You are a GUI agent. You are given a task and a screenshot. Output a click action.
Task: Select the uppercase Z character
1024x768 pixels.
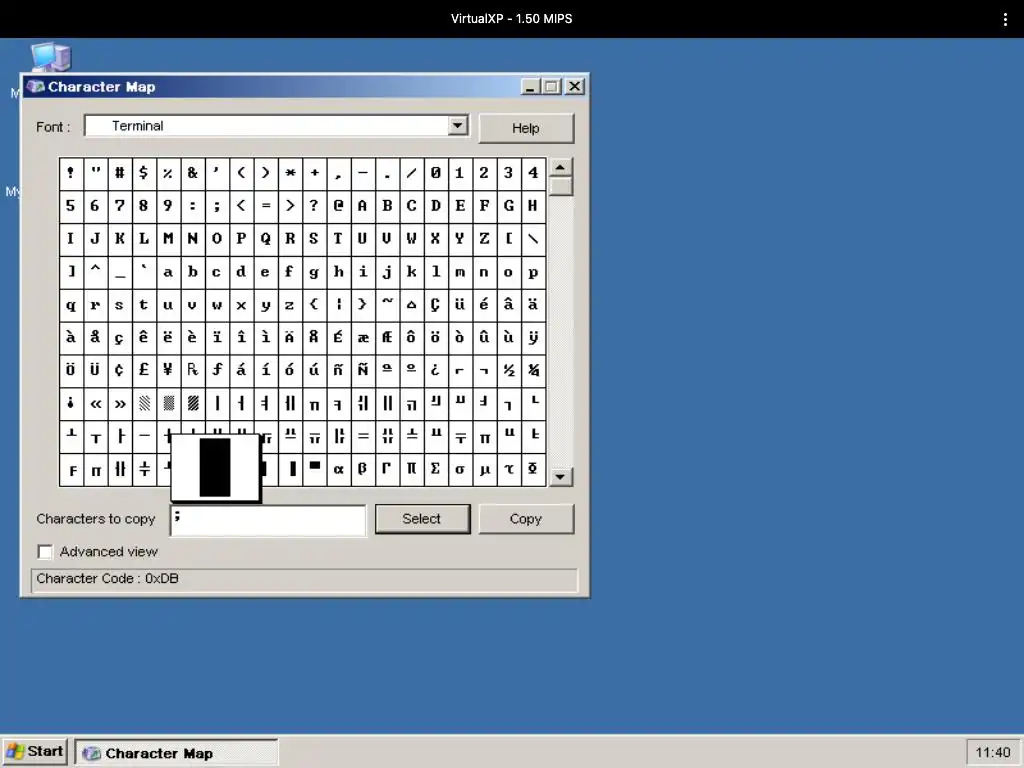(x=484, y=239)
